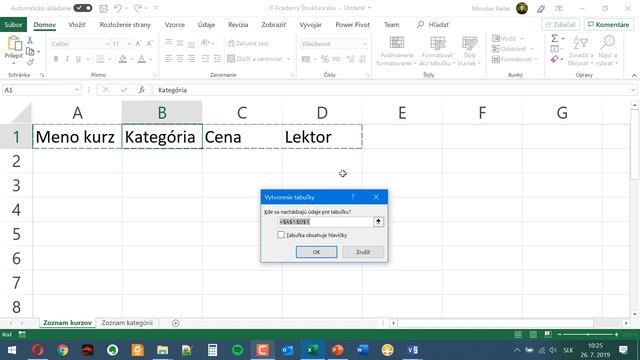Expand Vložiť cells dropdown in Bunky group
This screenshot has width=640, height=360.
tap(522, 38)
